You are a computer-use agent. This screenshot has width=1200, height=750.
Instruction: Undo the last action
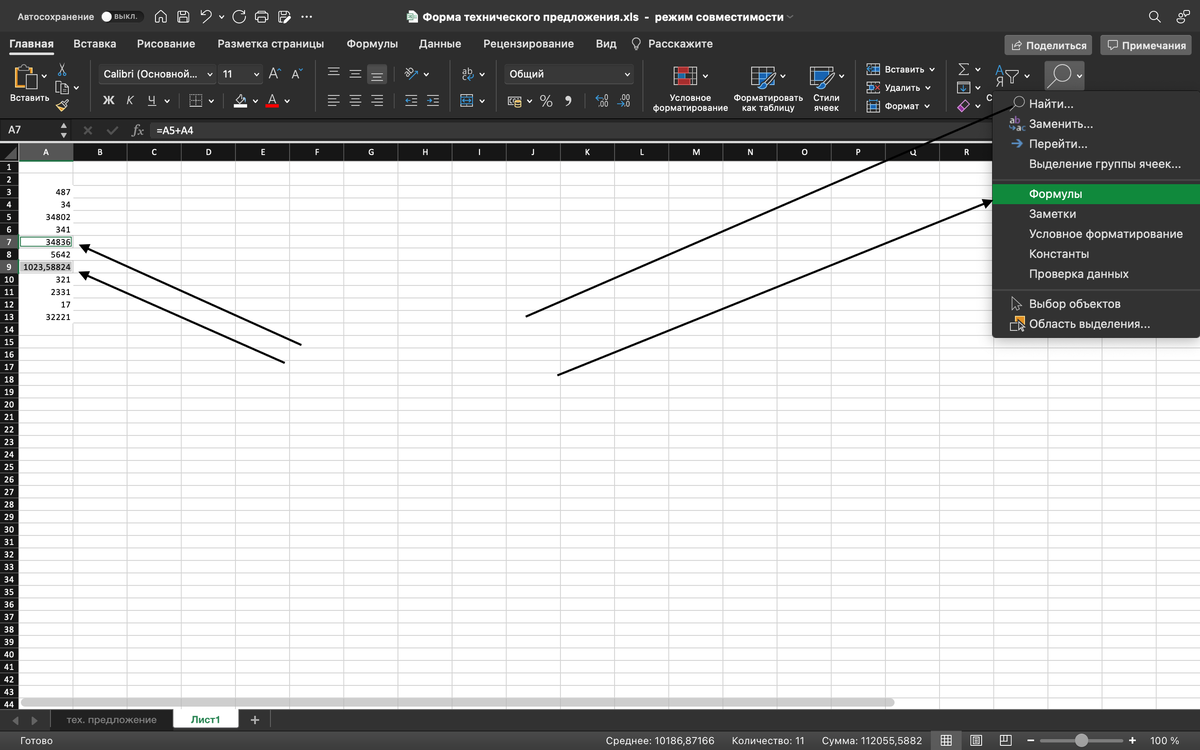[206, 17]
